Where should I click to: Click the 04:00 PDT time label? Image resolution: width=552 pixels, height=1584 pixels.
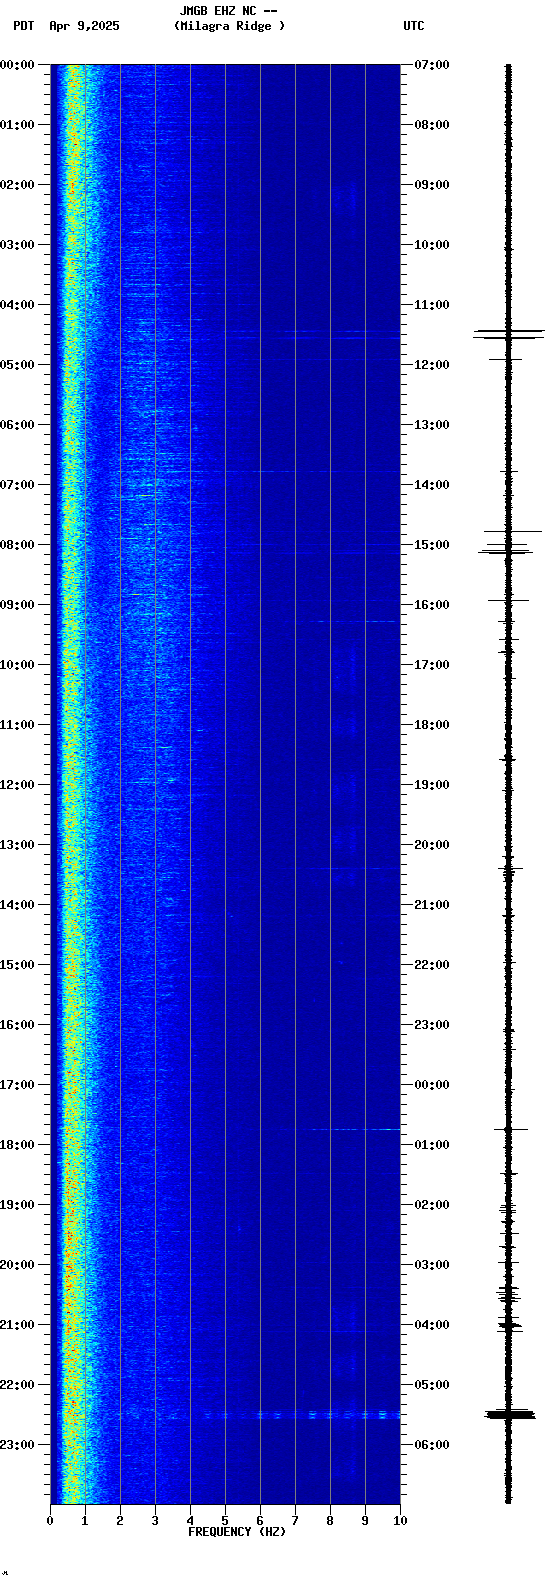(18, 305)
